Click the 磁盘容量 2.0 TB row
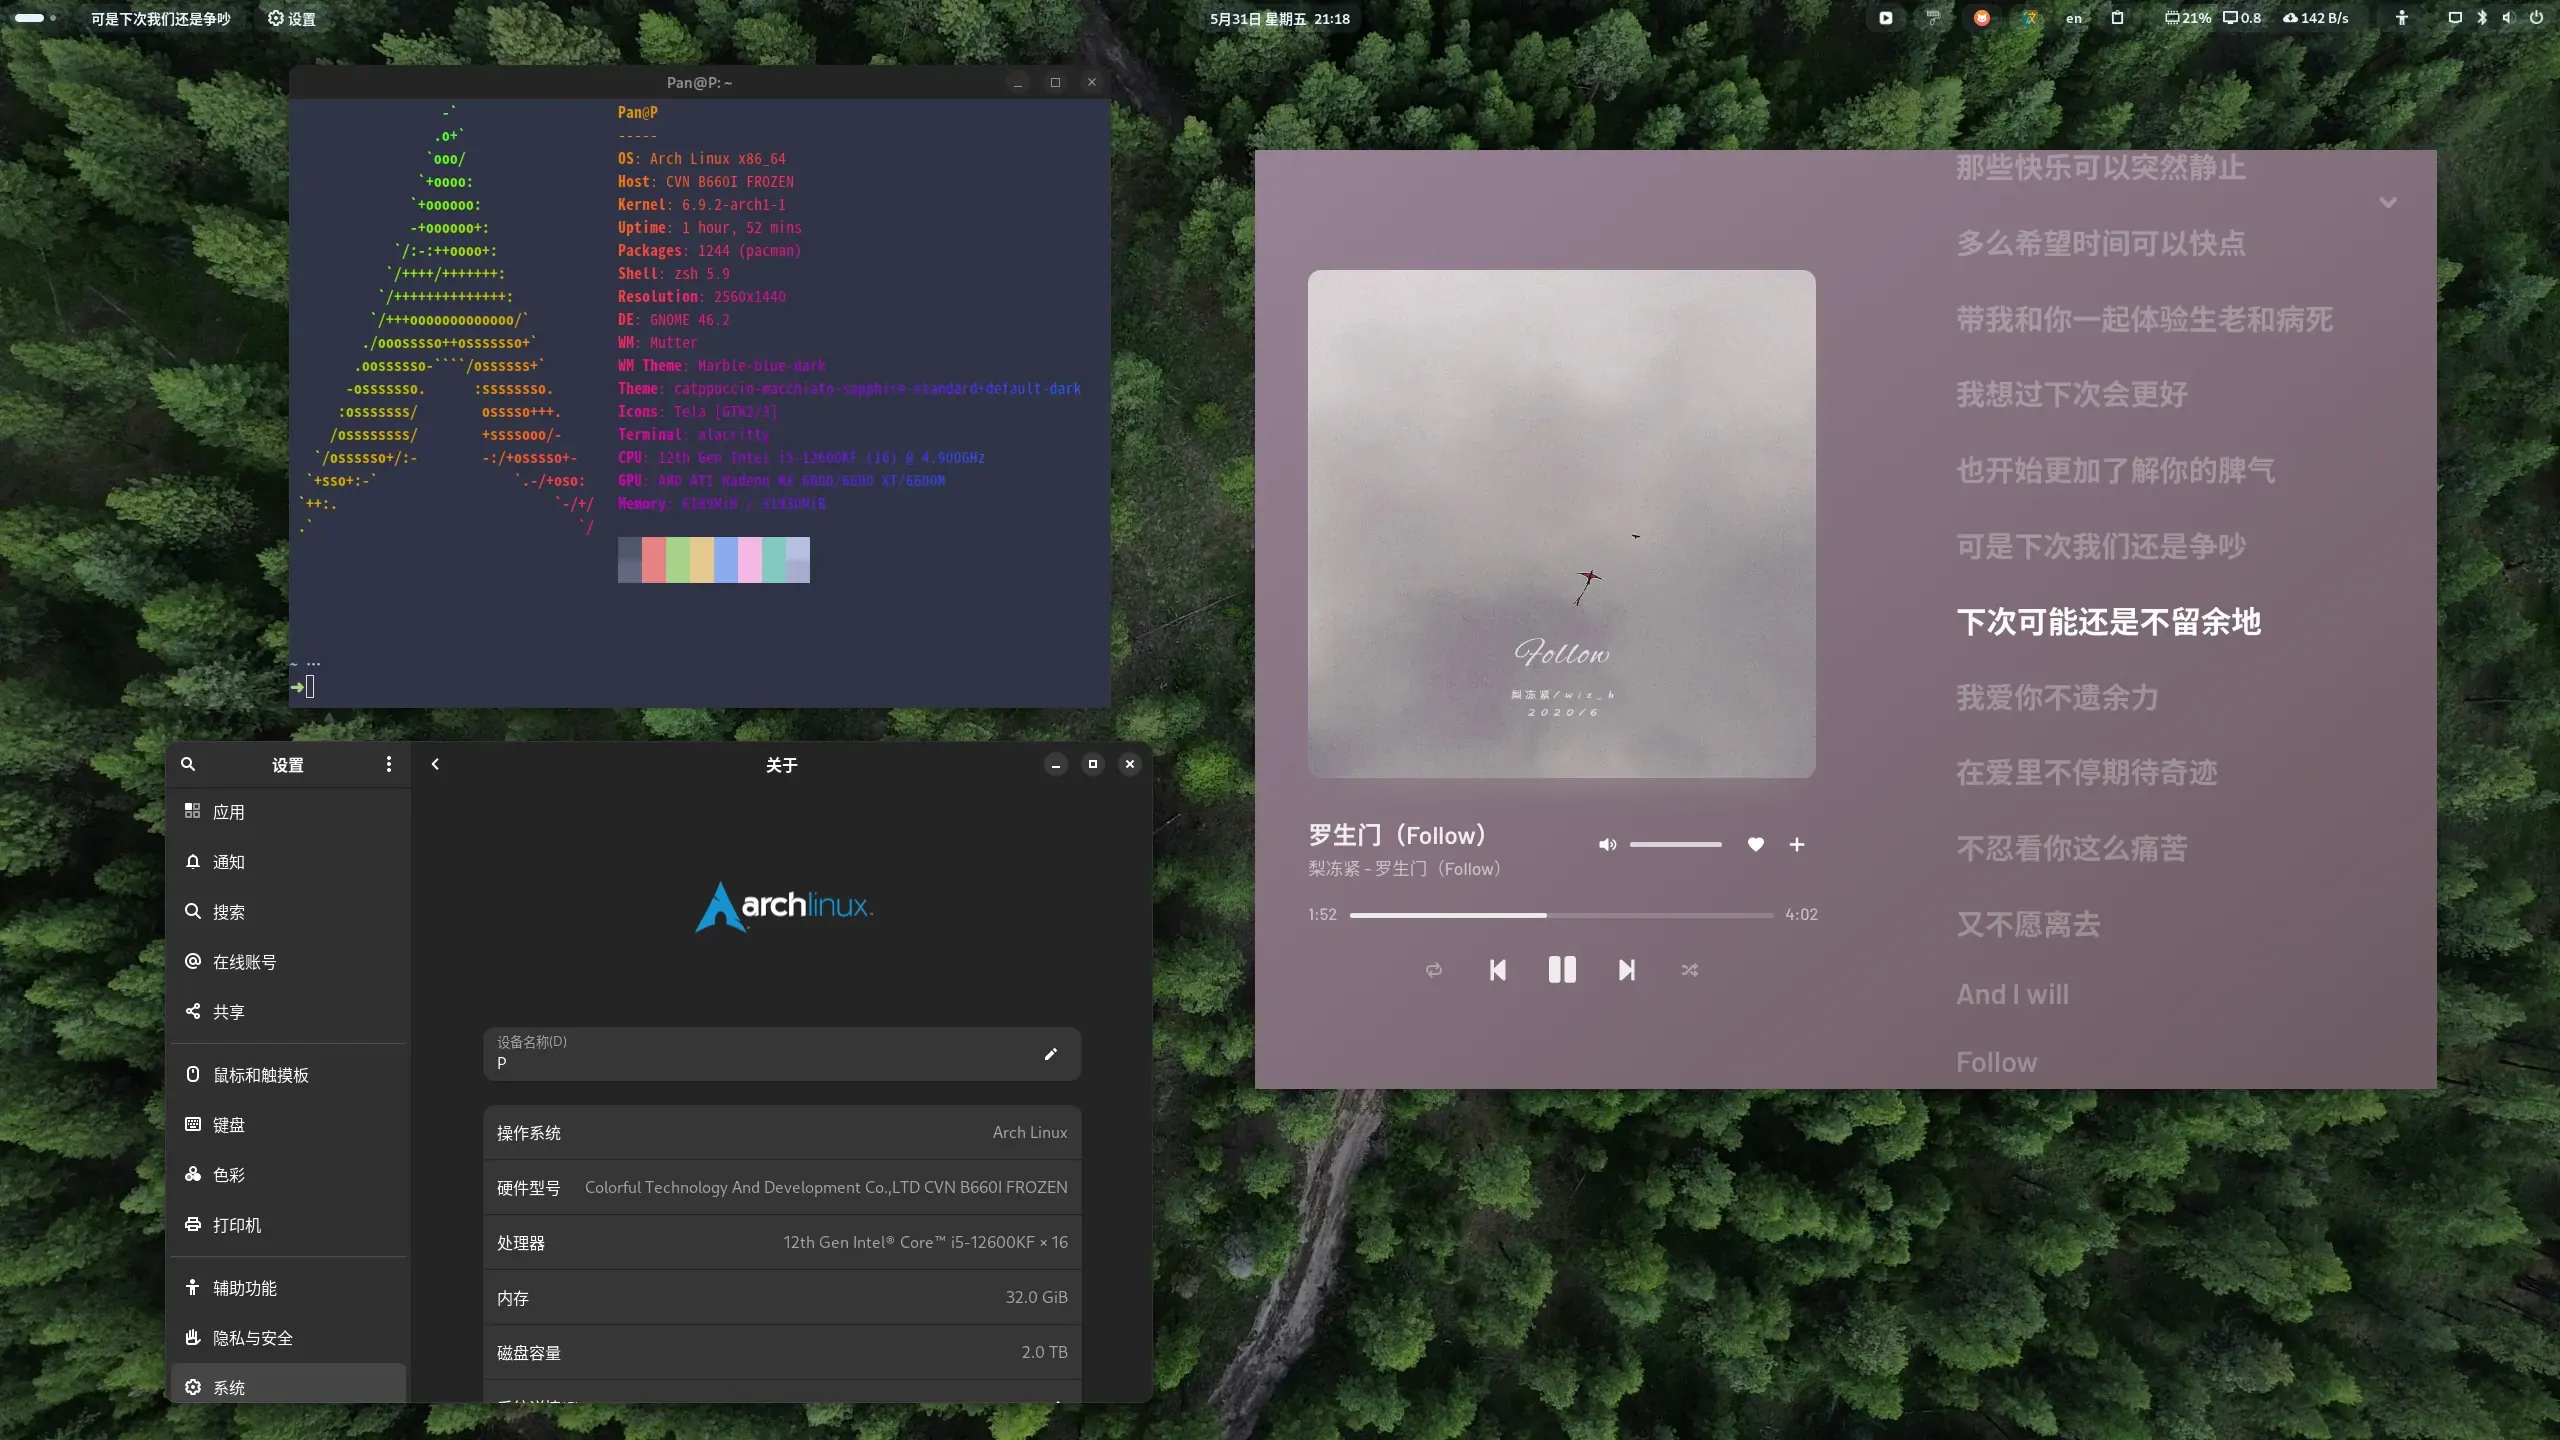Viewport: 2560px width, 1440px height. click(x=782, y=1352)
